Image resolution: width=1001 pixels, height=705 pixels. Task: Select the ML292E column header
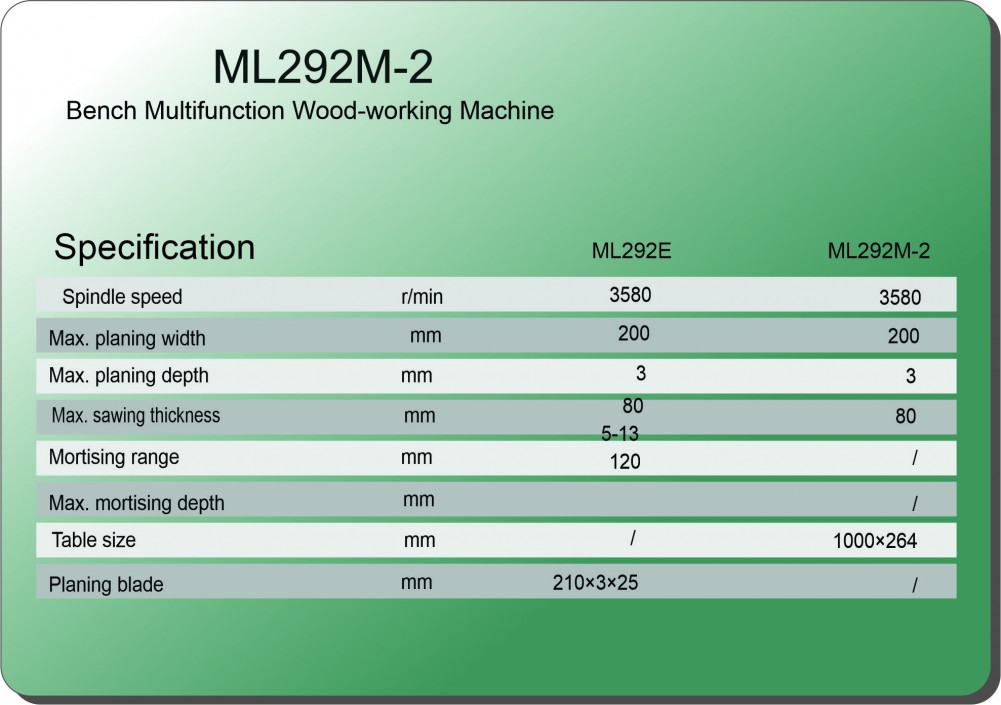(631, 251)
